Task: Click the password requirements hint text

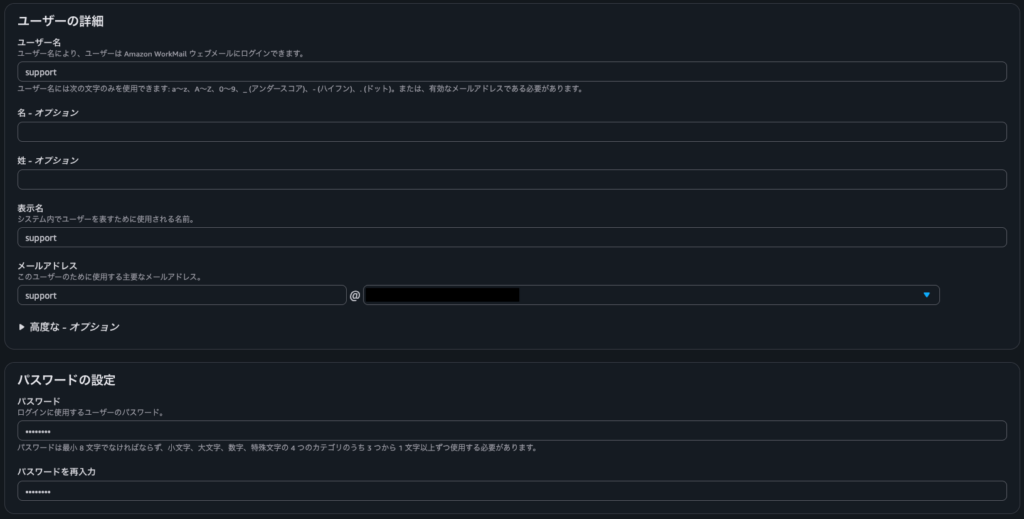Action: 277,448
